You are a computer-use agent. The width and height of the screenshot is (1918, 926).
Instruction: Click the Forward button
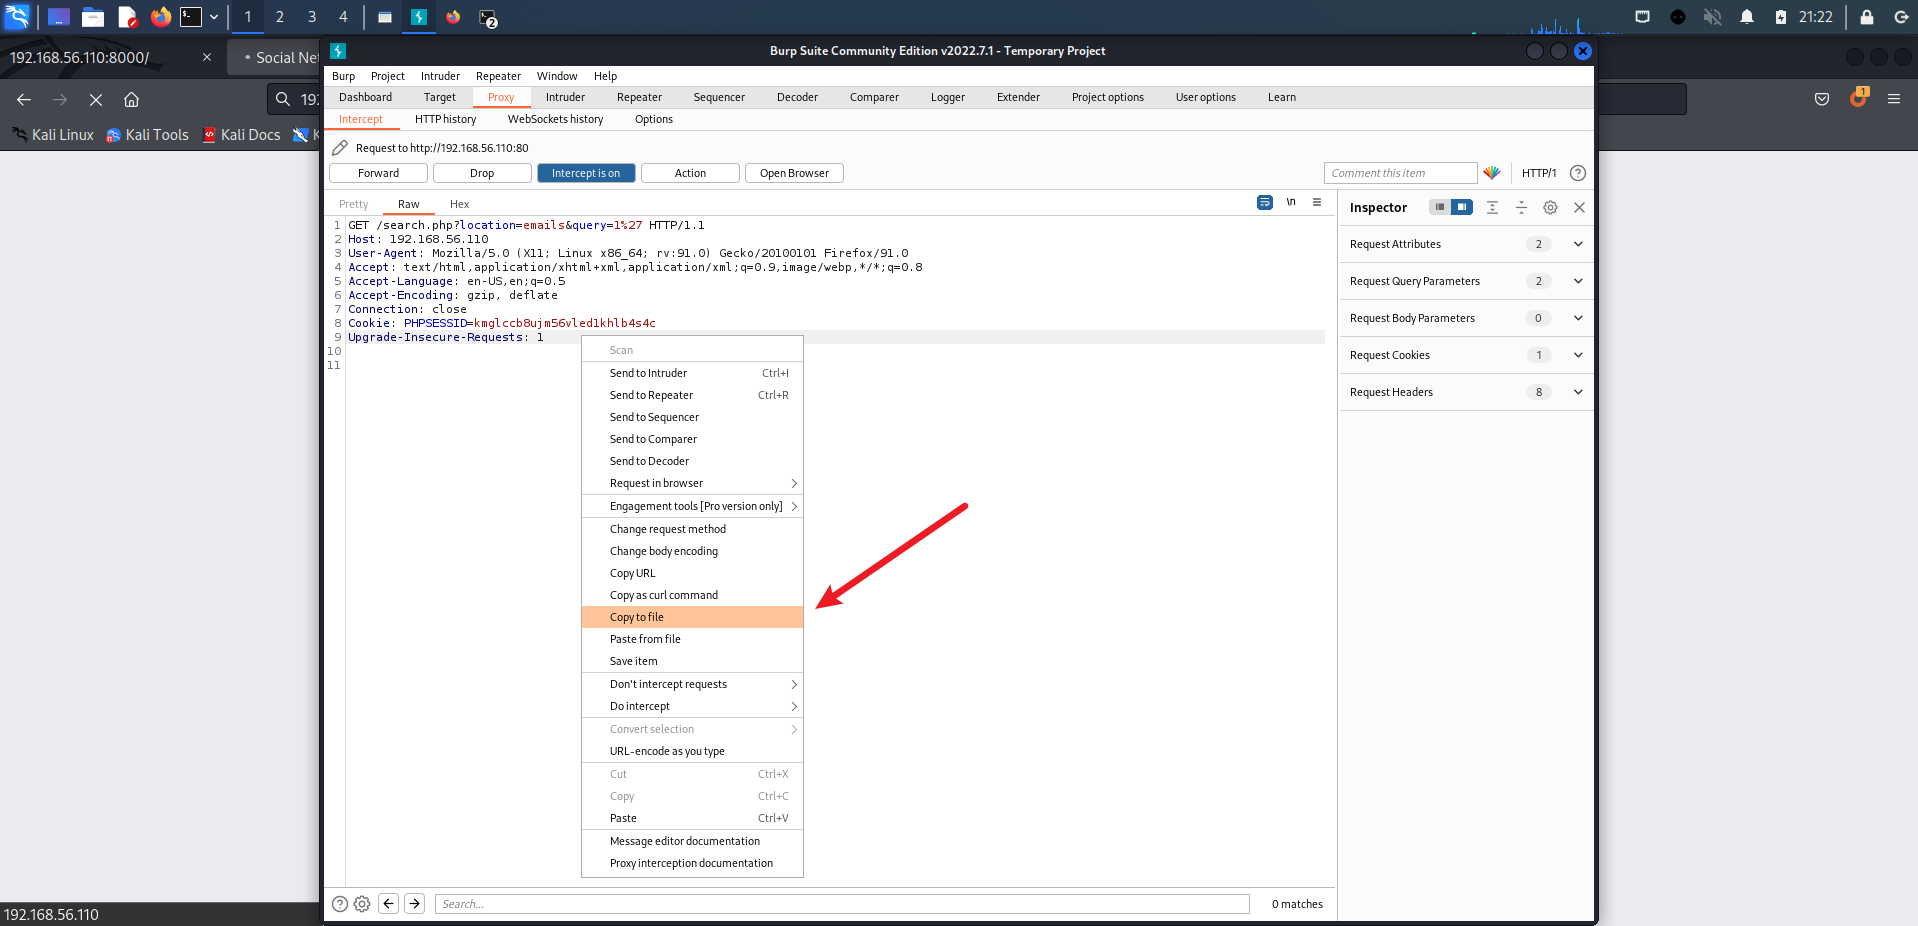pyautogui.click(x=378, y=173)
